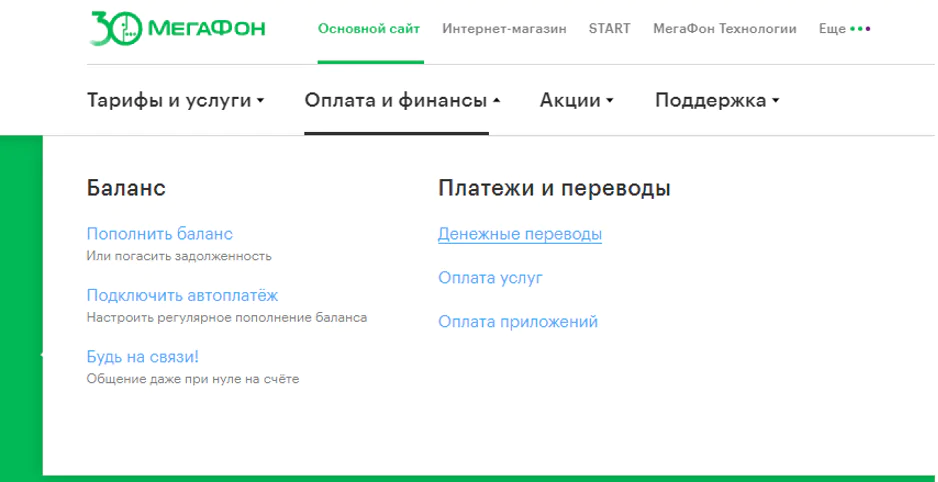Open Денежные переводы

pos(520,234)
